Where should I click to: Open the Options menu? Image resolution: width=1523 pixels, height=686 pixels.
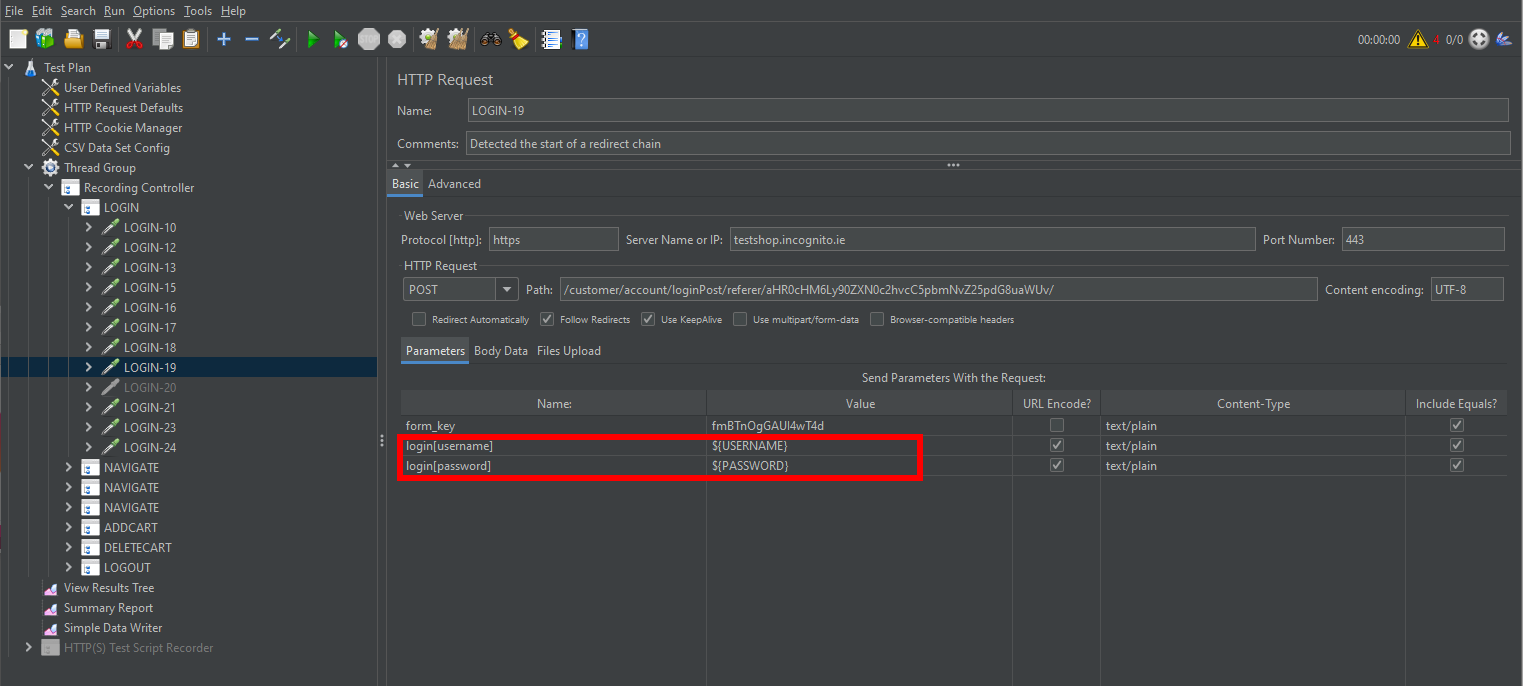(x=154, y=10)
